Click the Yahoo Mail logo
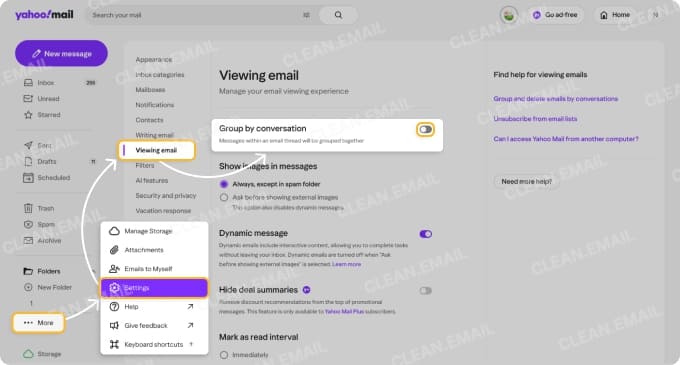 [44, 15]
